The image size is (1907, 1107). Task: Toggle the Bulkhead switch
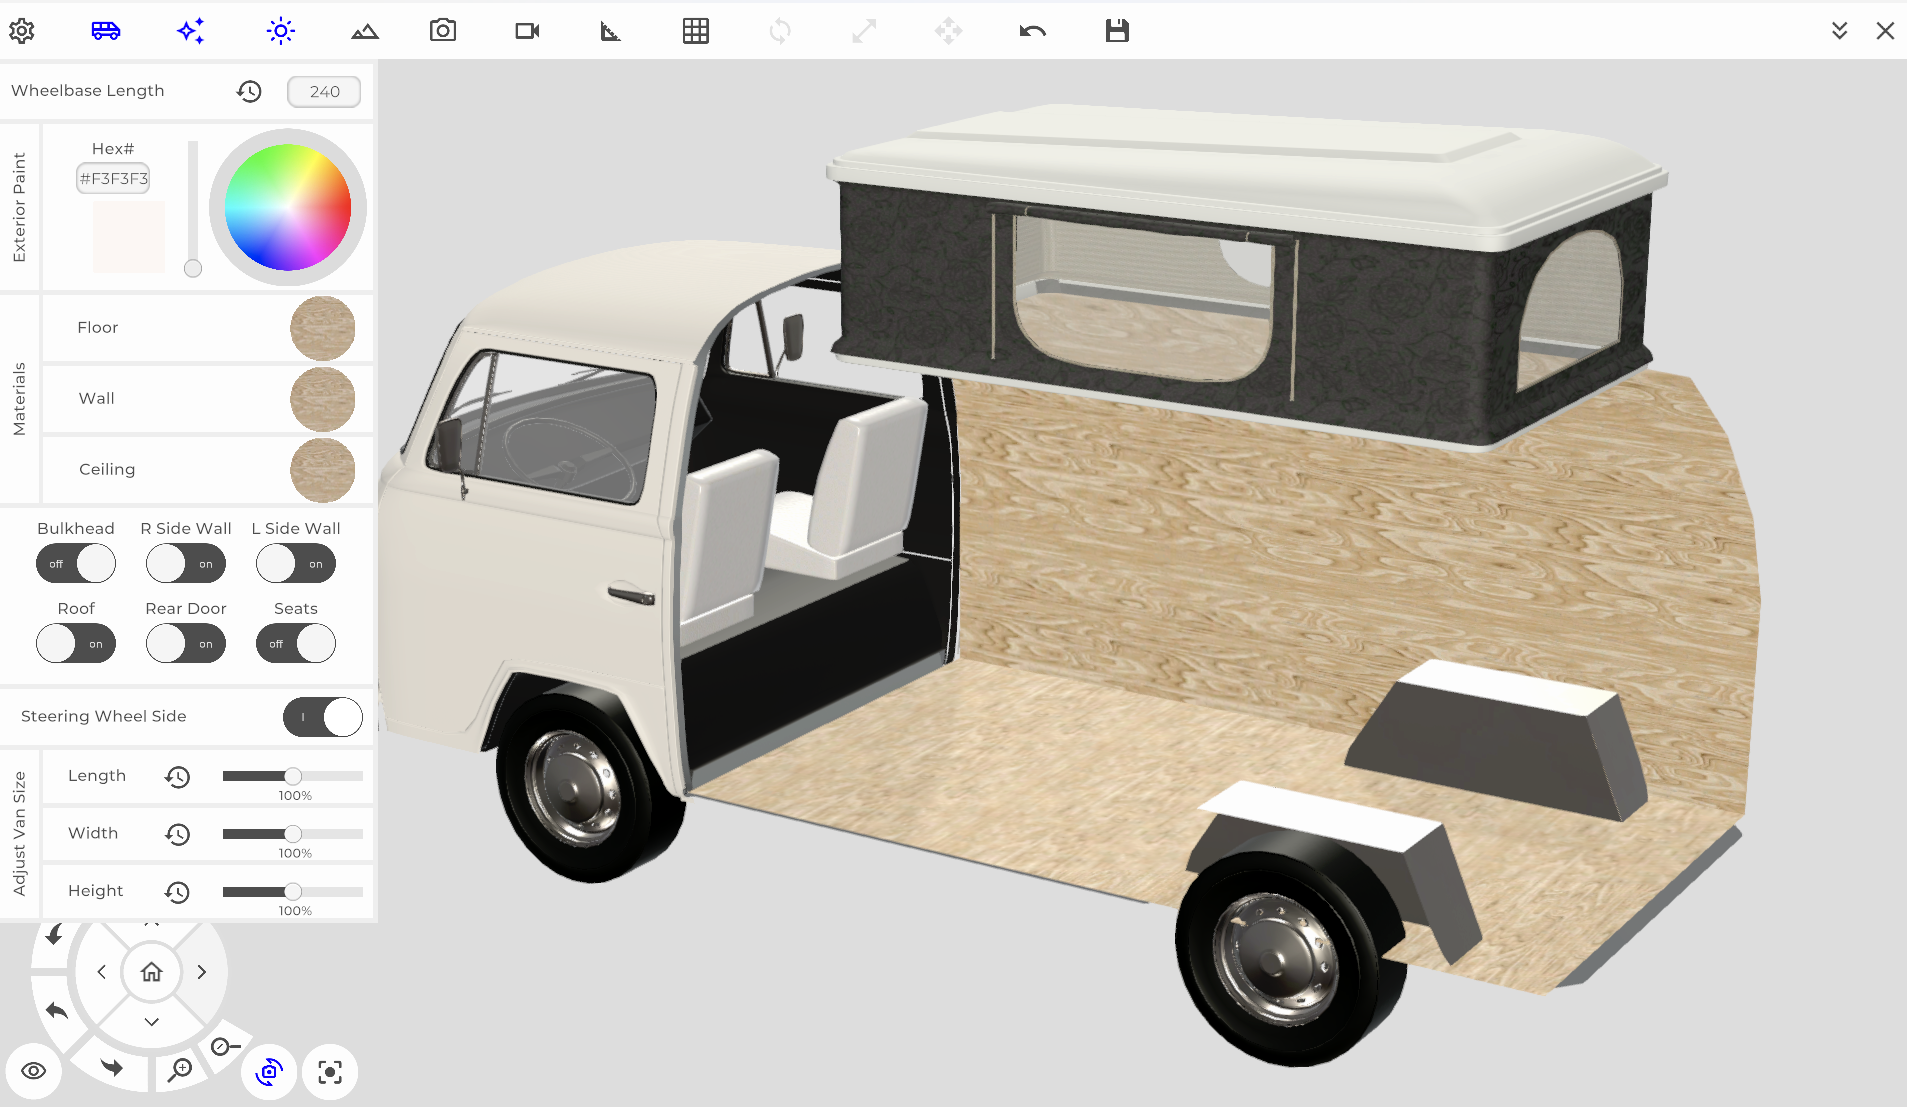[76, 563]
